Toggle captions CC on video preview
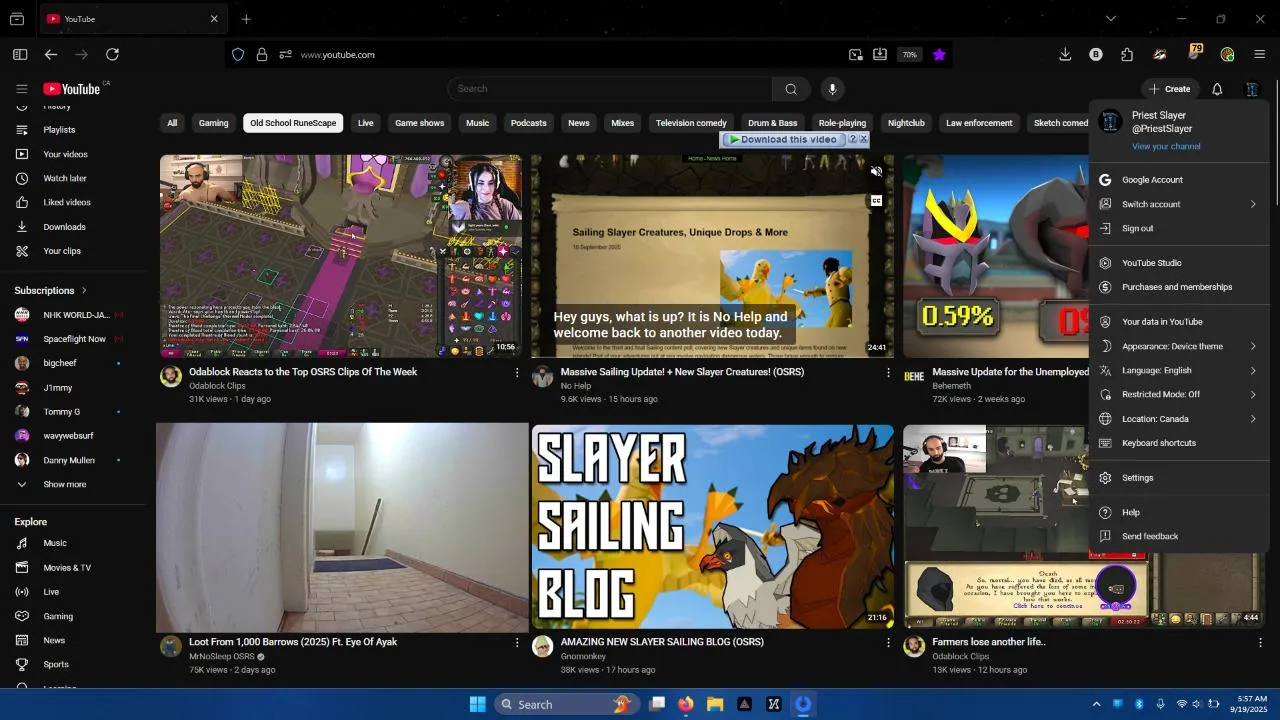Screen dimensions: 1280x720 tap(876, 200)
